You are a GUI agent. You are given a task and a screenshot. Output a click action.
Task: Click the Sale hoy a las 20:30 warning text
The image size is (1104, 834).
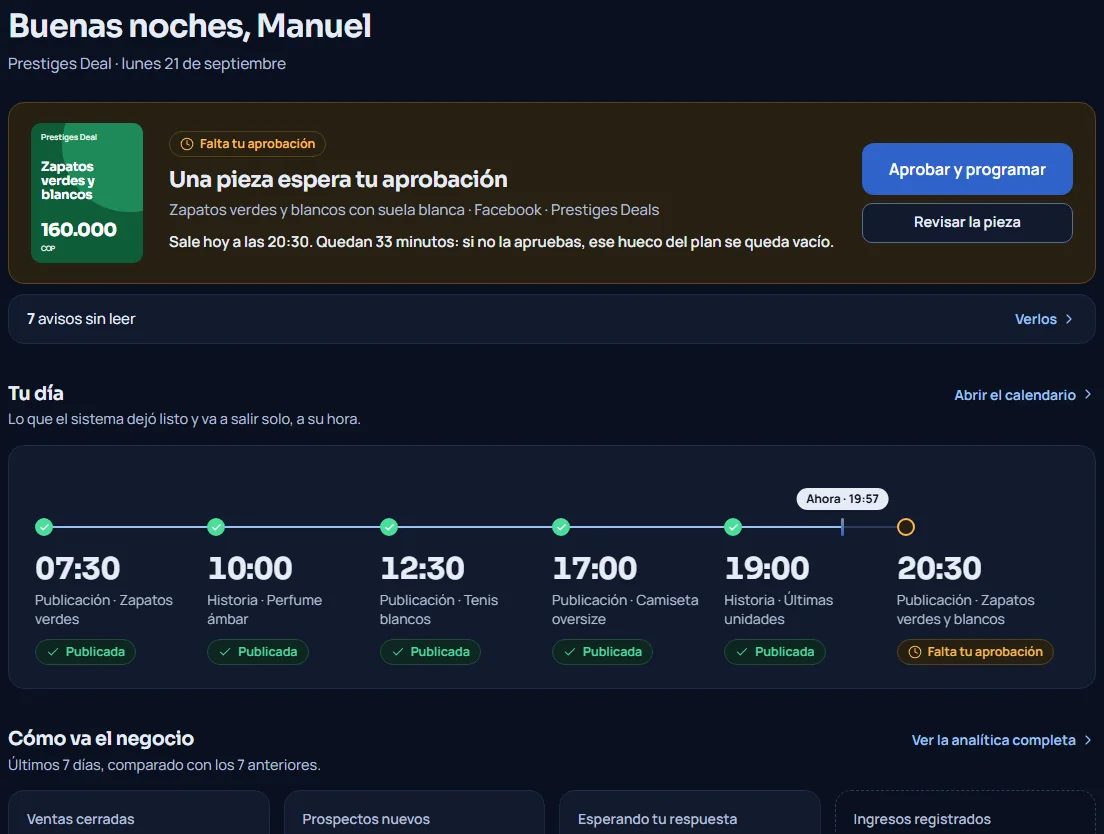[501, 242]
